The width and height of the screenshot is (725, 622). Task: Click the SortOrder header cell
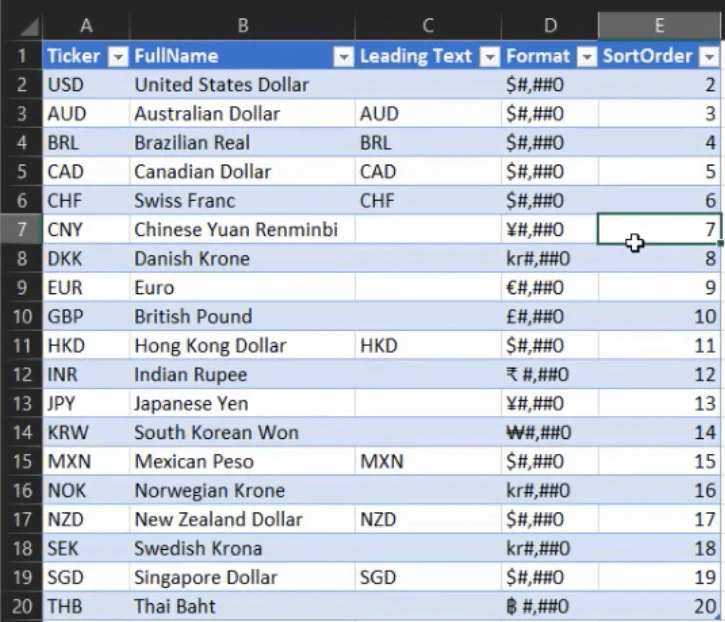[659, 56]
